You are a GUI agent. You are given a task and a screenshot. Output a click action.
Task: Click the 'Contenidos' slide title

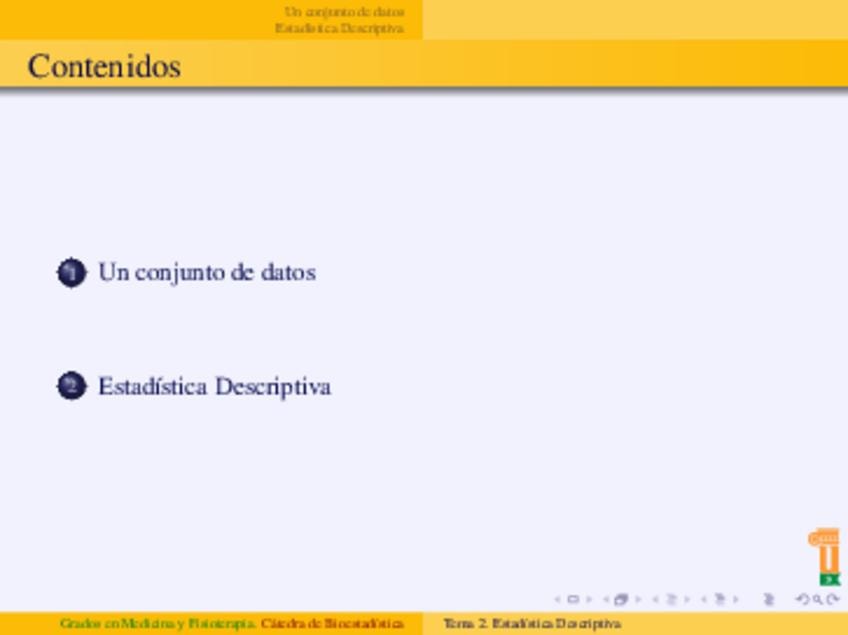coord(104,67)
